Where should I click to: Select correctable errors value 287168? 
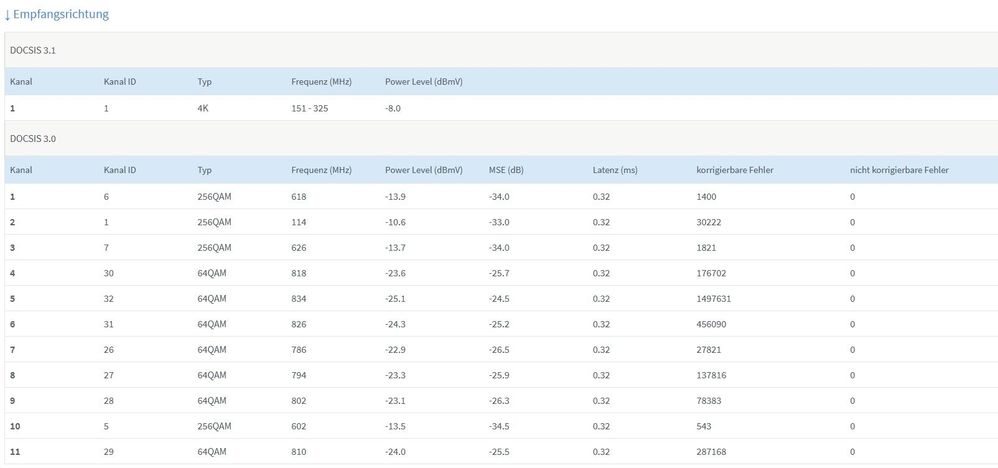click(711, 451)
